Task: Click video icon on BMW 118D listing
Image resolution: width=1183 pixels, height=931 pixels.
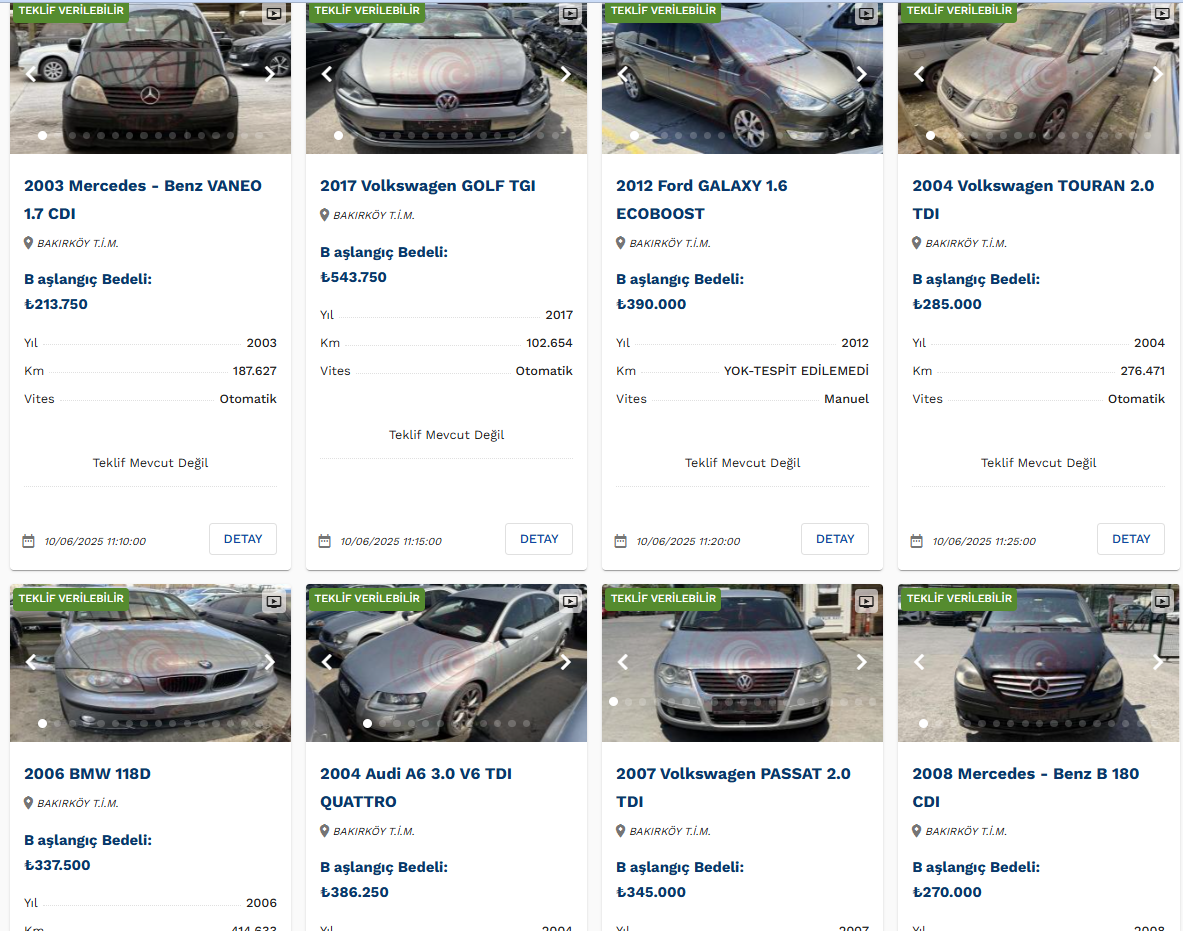Action: 274,602
